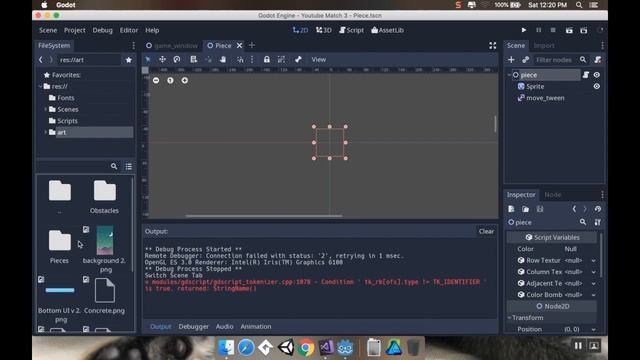Toggle FileSystem list view mode

coord(129,167)
